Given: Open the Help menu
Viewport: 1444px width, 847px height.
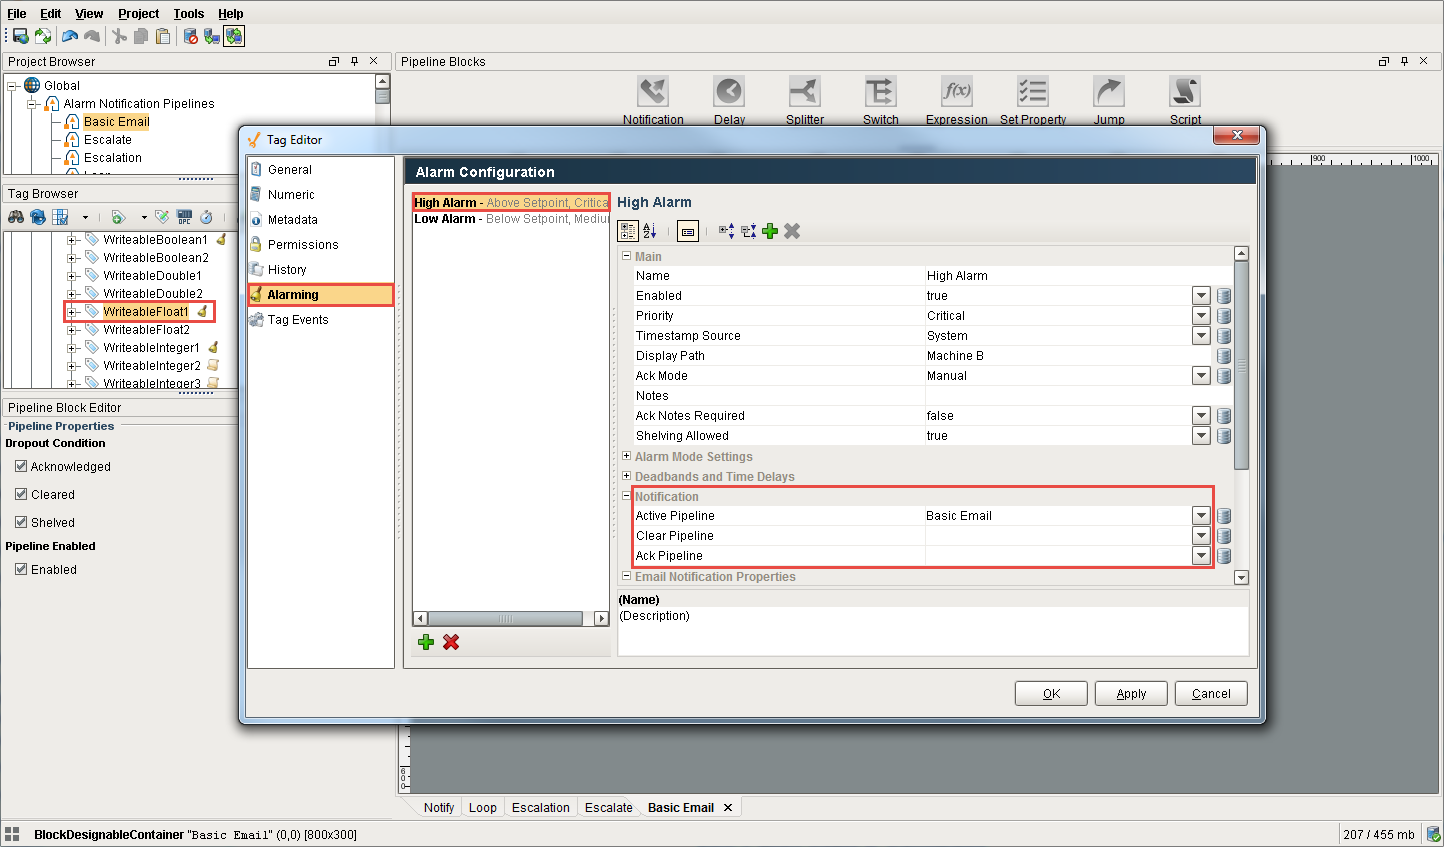Looking at the screenshot, I should [x=231, y=13].
